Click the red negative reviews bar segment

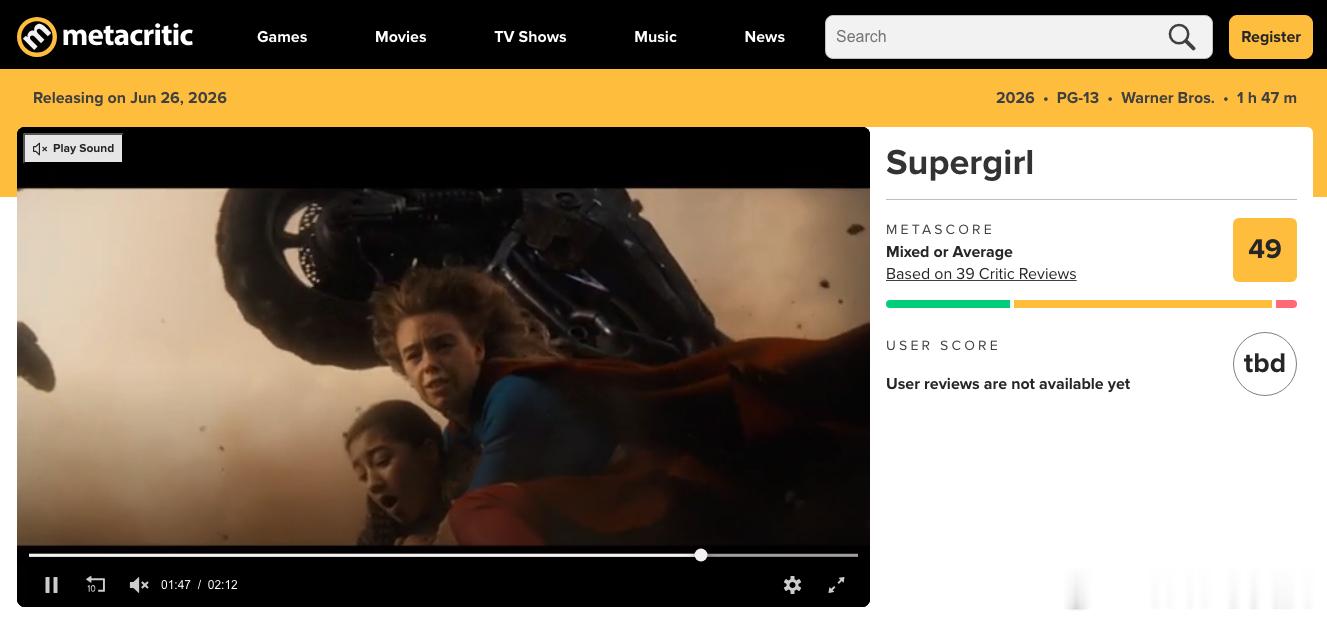[1287, 304]
